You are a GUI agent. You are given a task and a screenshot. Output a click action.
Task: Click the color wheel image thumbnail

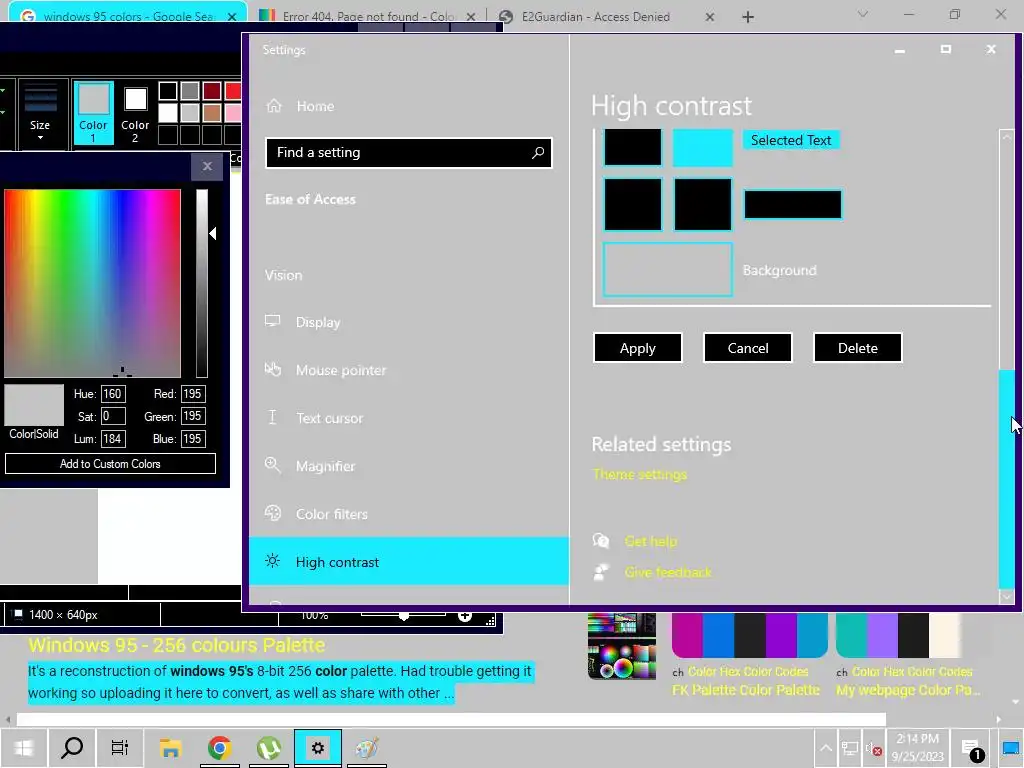point(622,647)
